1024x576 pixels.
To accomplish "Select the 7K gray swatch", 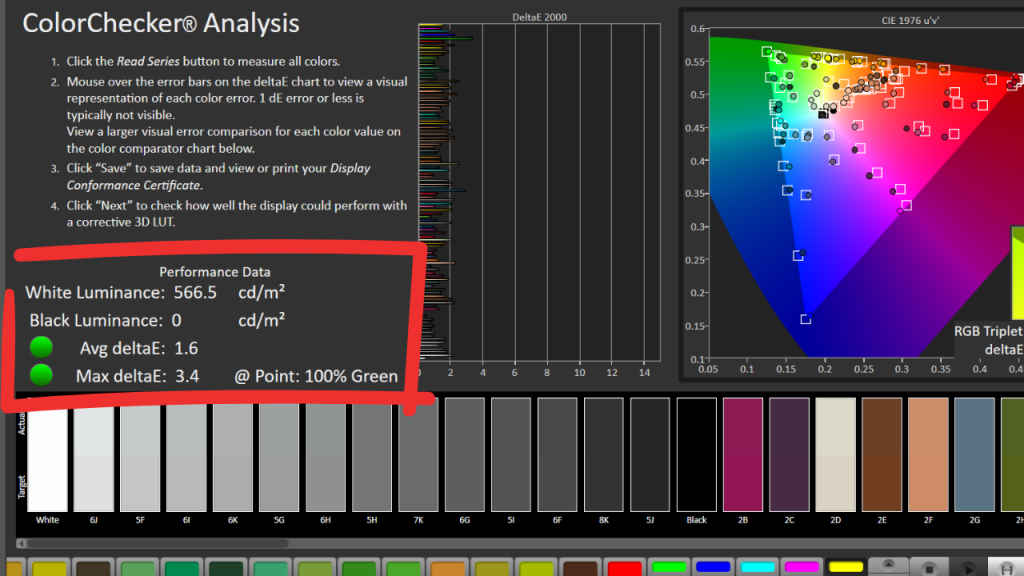I will click(418, 455).
